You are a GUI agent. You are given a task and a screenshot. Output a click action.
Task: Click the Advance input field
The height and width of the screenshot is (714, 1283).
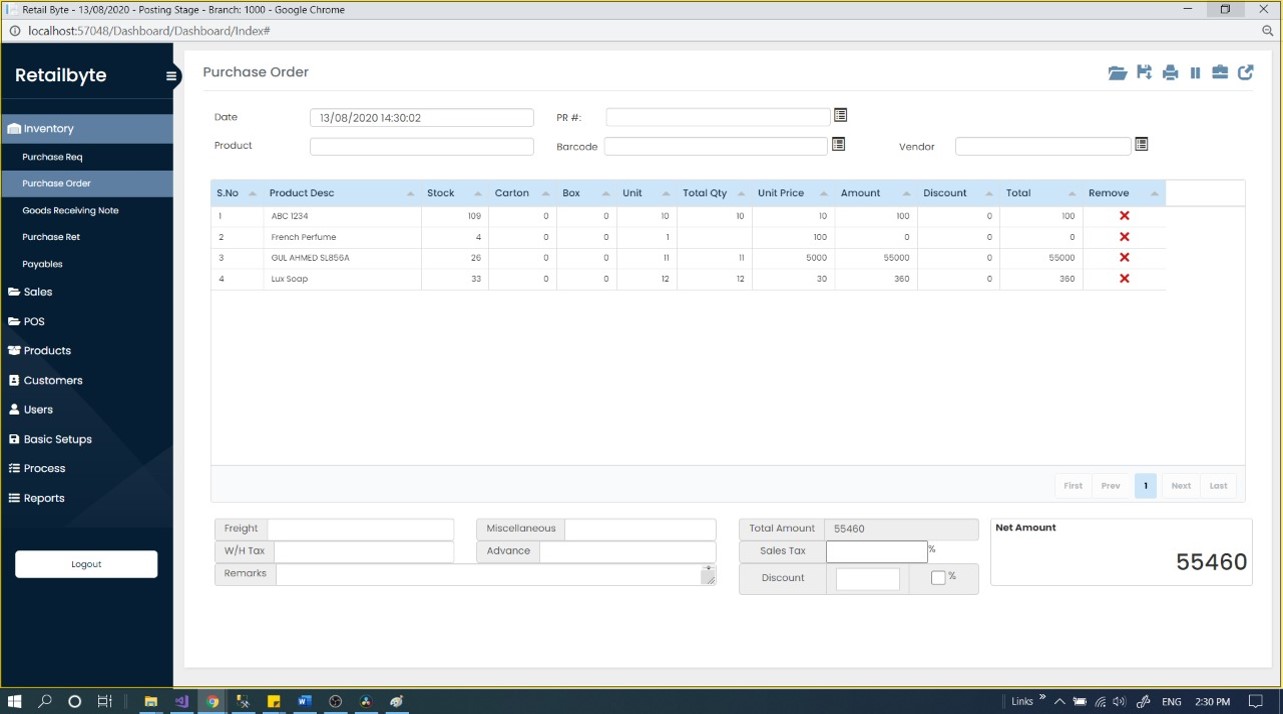click(627, 552)
